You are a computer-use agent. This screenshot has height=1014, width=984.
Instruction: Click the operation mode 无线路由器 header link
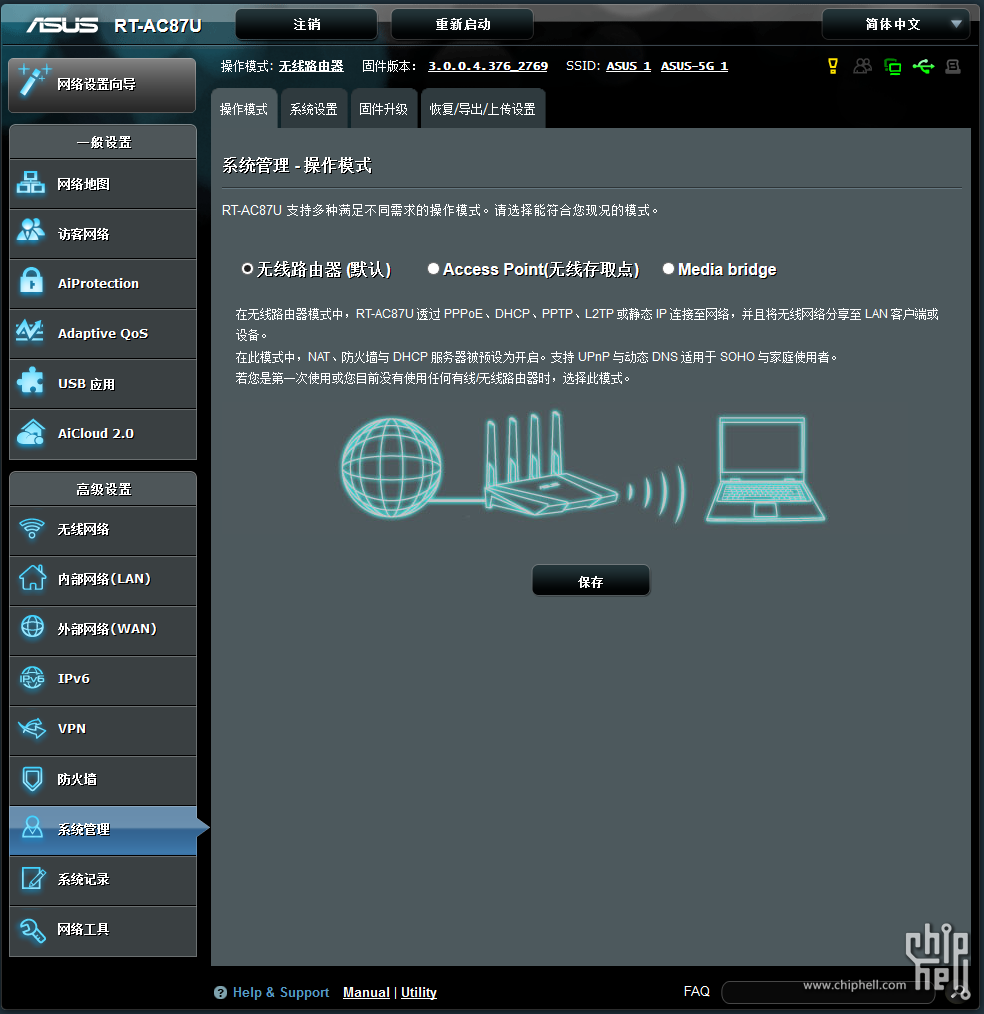pyautogui.click(x=311, y=66)
